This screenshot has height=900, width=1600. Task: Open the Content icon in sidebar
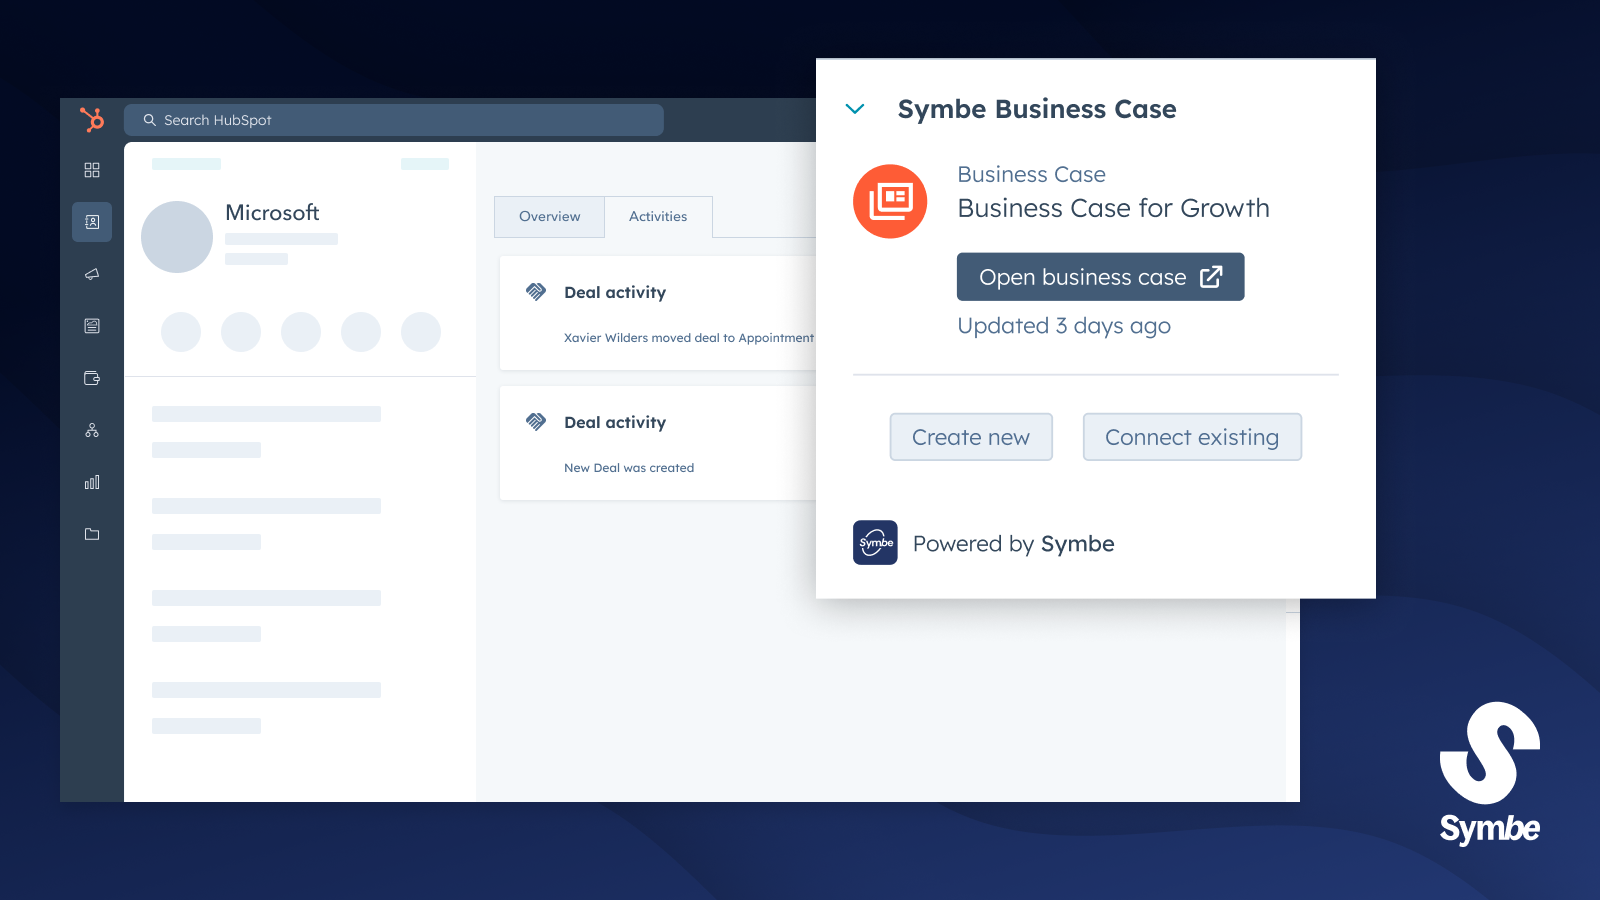click(91, 326)
